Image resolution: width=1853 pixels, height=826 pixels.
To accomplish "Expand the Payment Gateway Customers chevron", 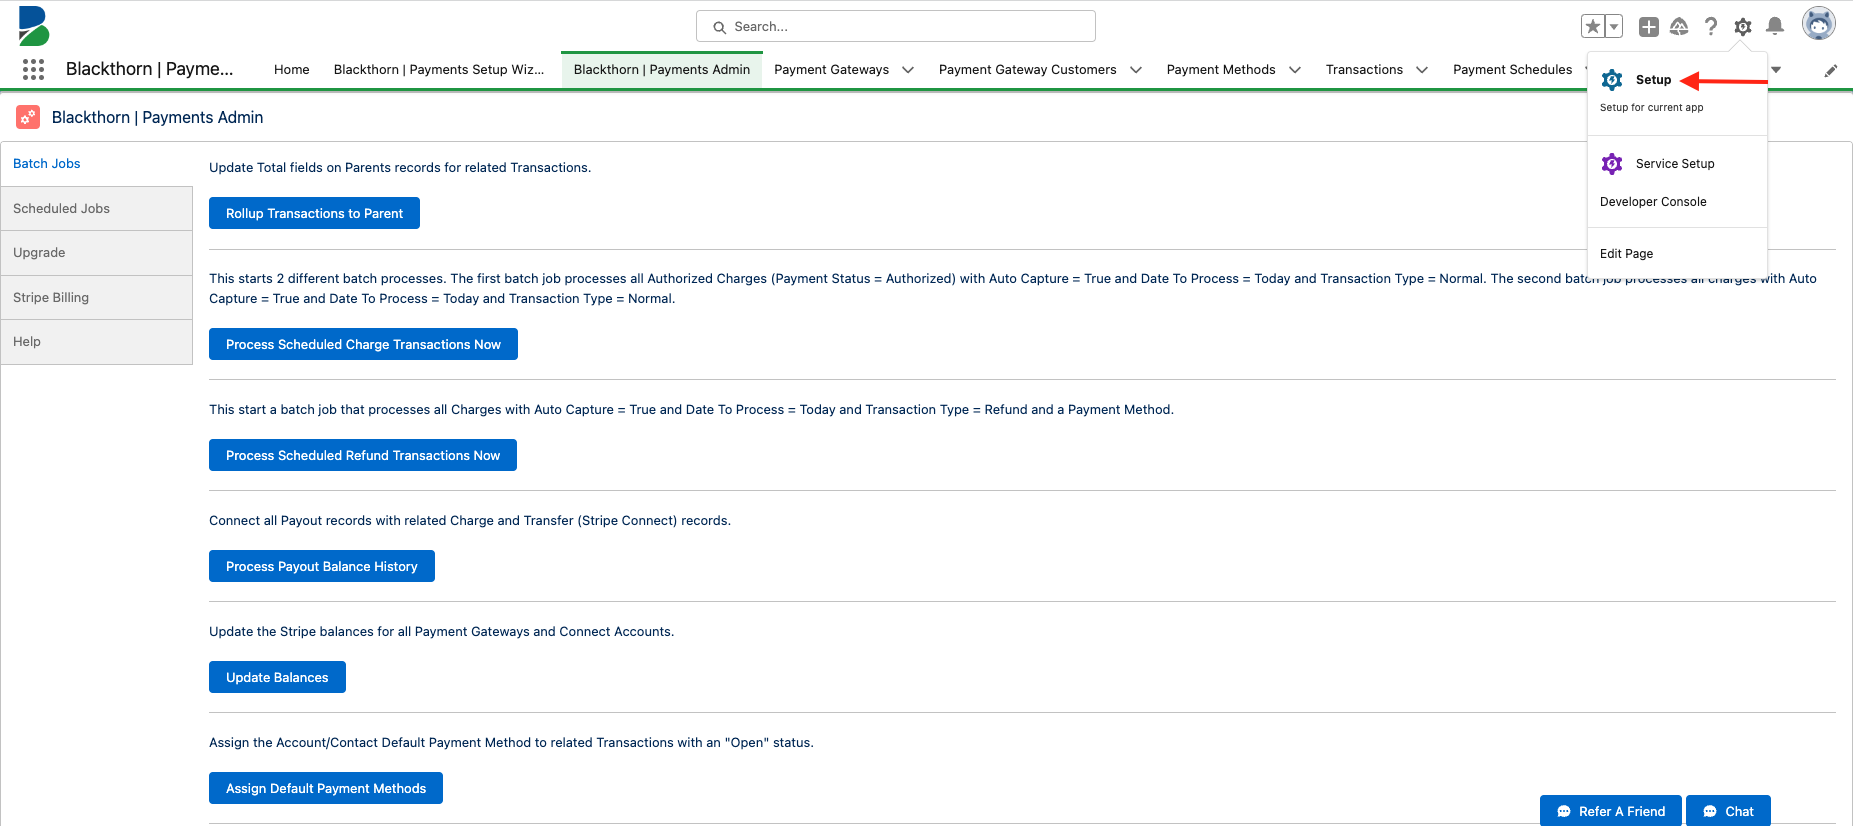I will 1136,70.
